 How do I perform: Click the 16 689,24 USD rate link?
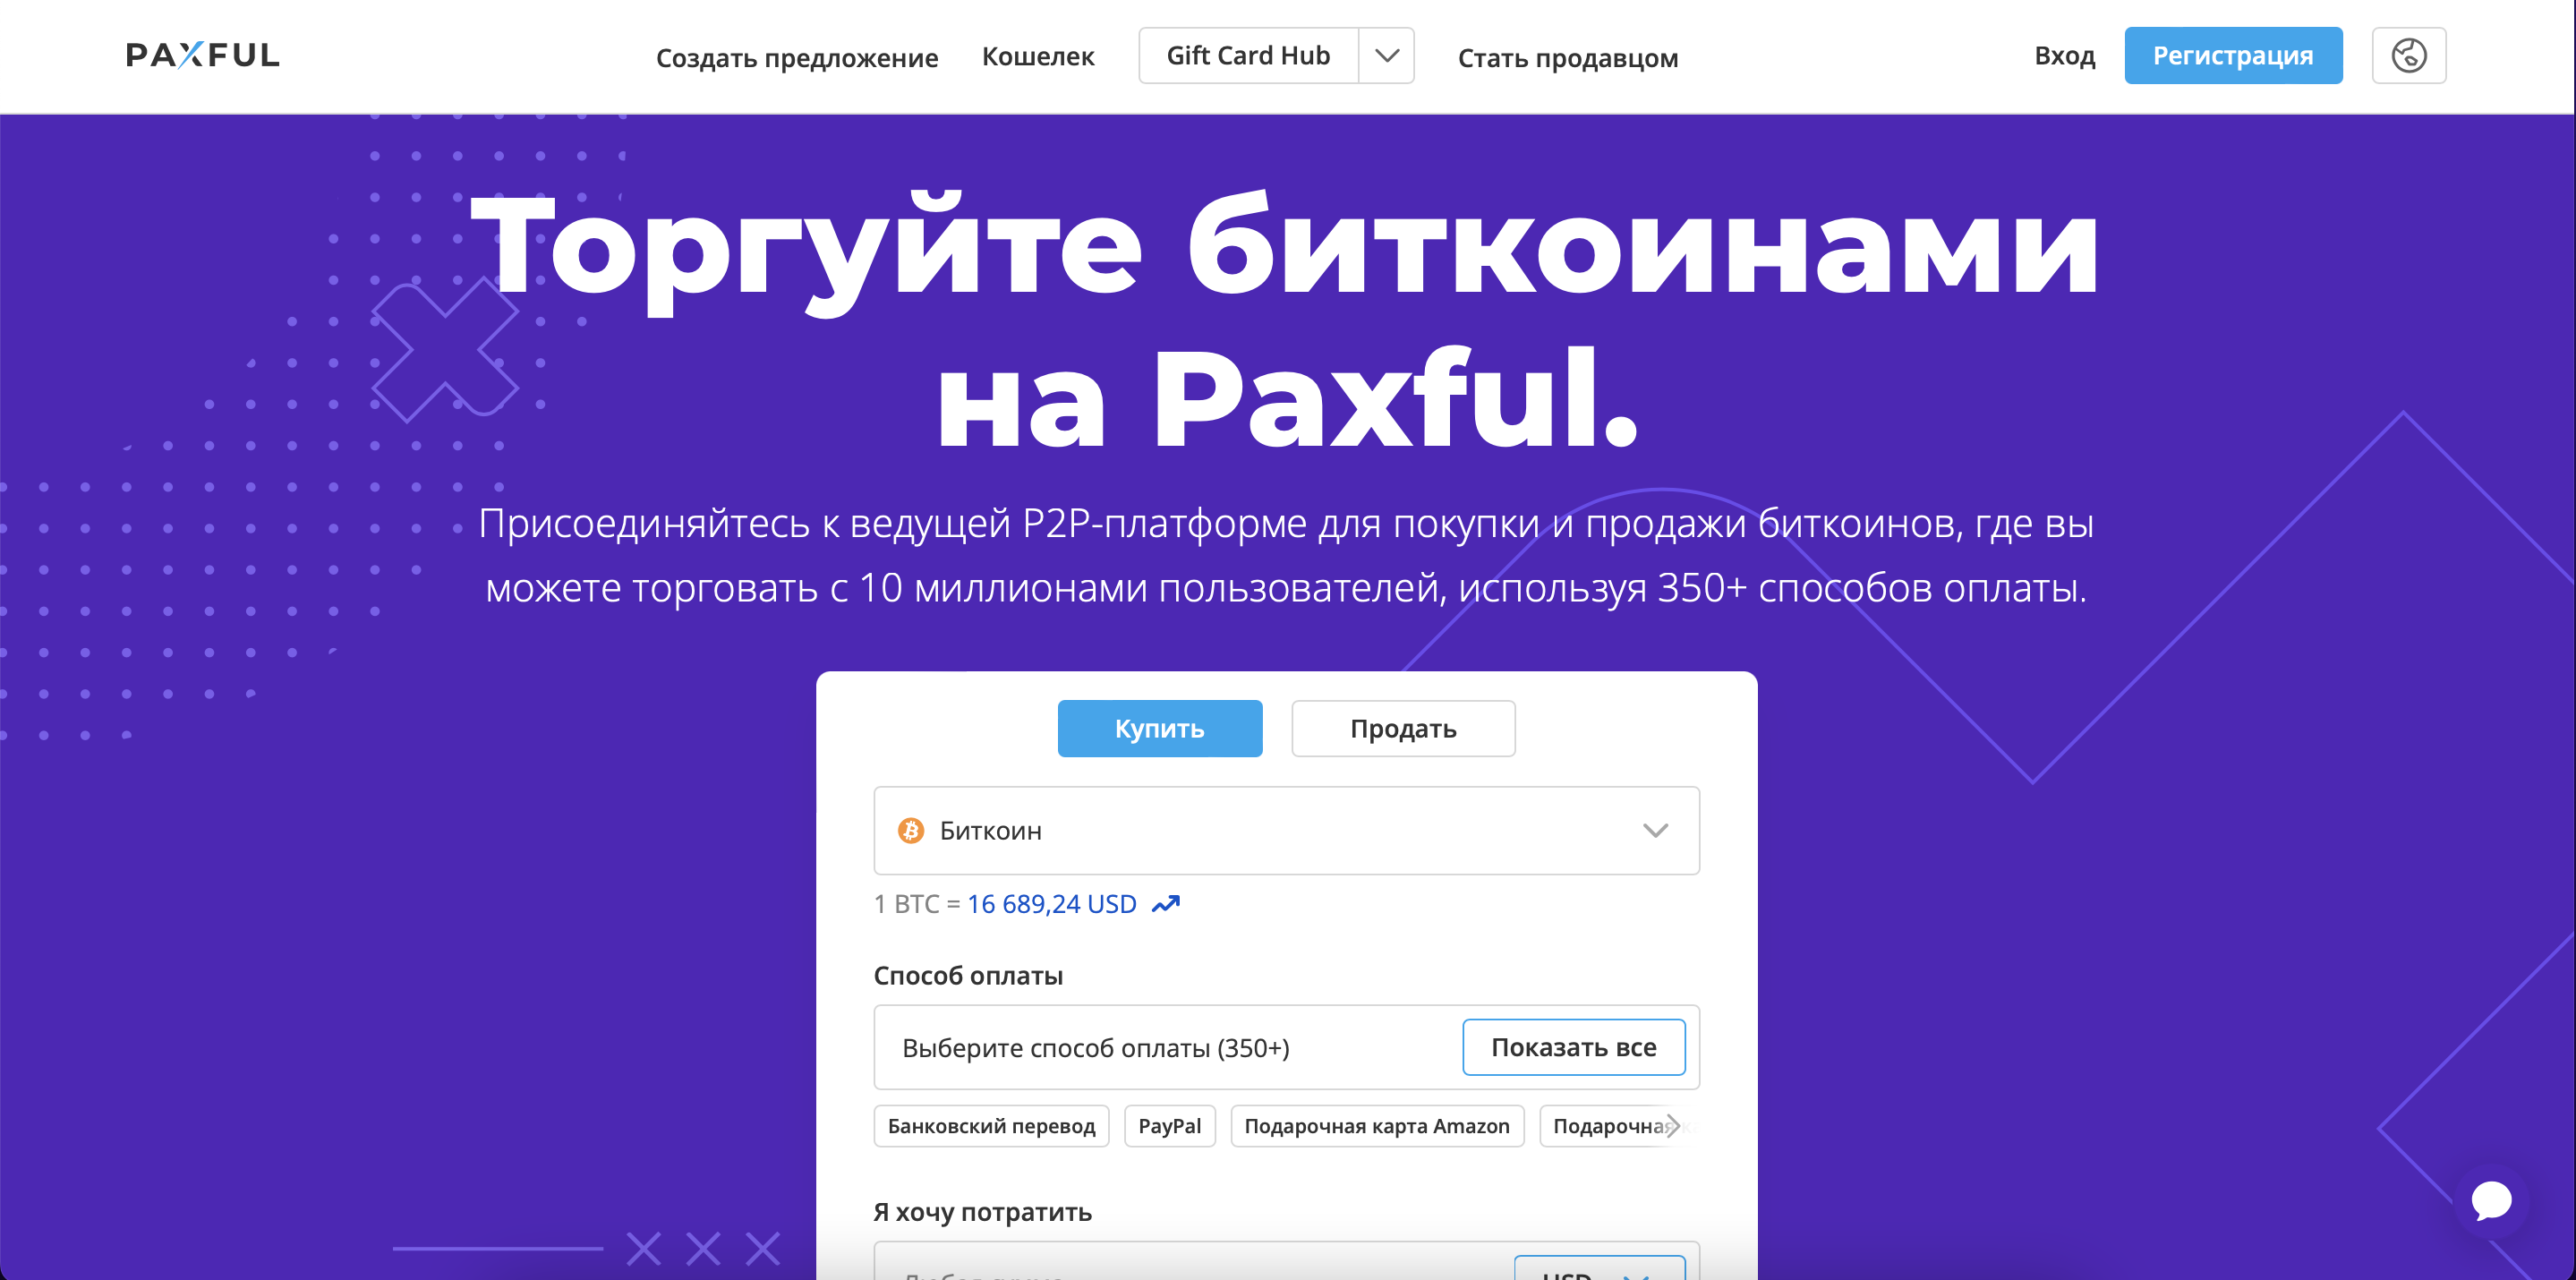pos(1051,904)
